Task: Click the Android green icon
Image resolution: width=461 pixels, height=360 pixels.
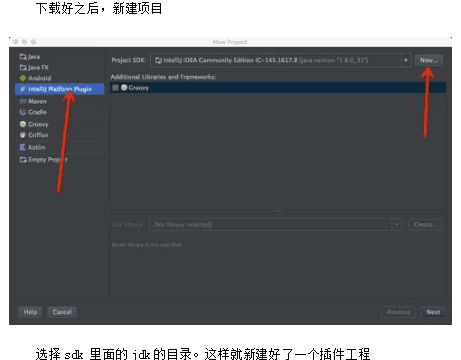Action: [23, 78]
